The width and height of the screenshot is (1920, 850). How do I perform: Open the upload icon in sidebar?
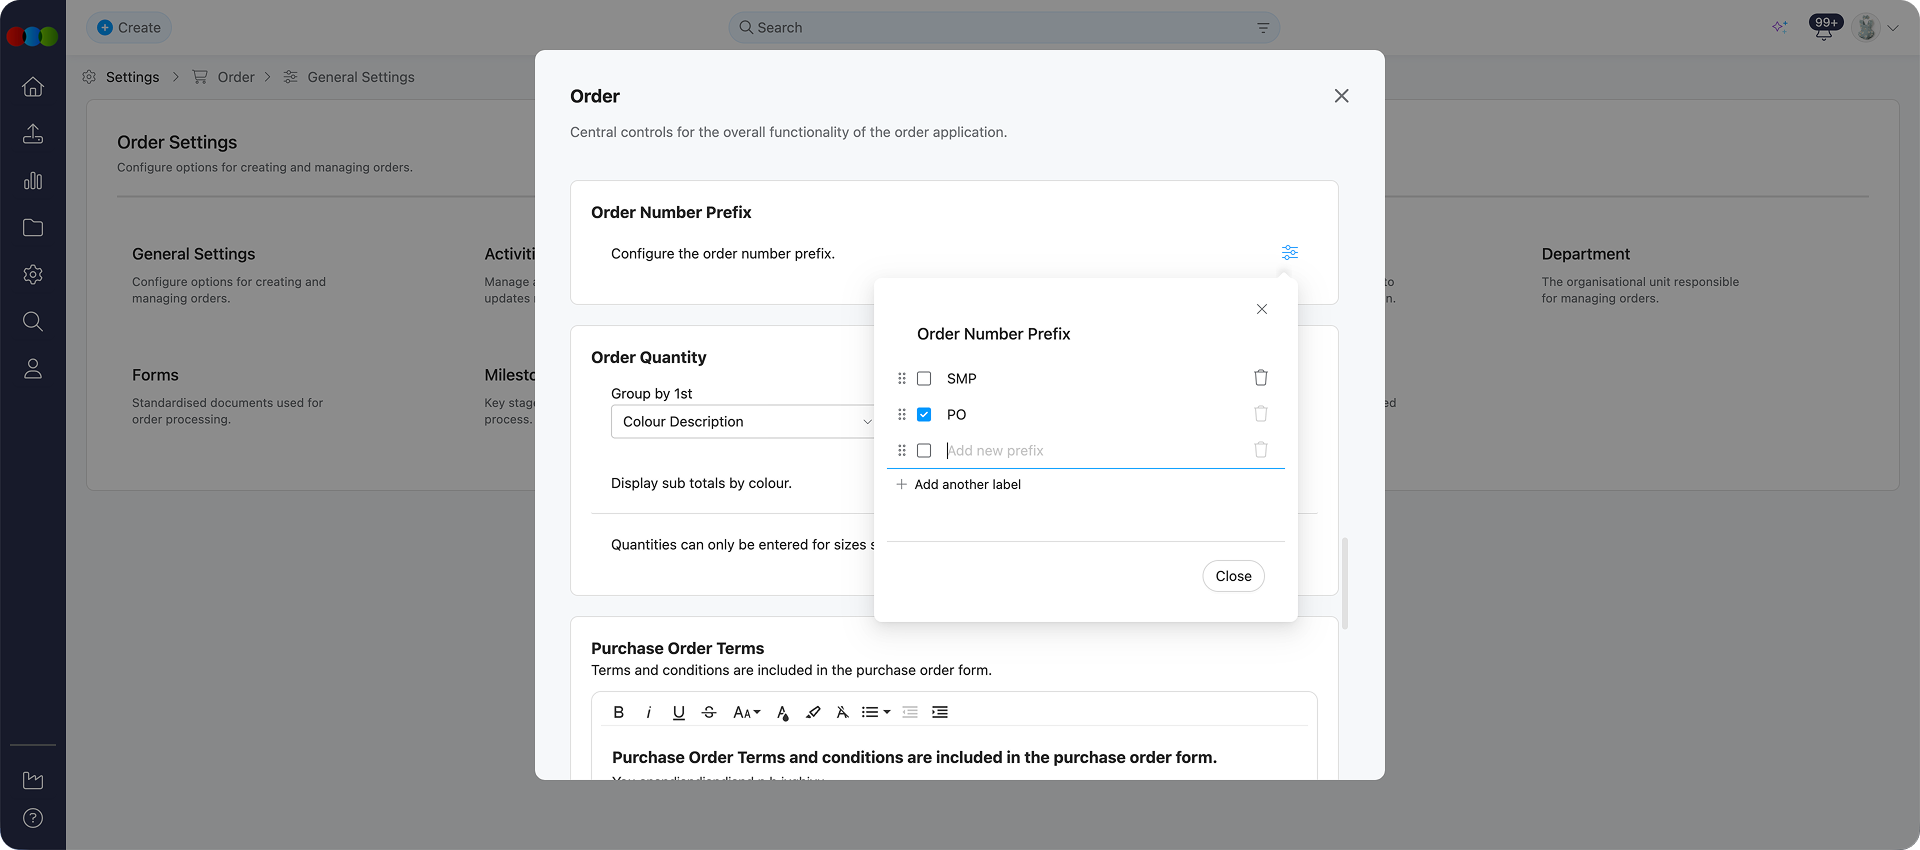coord(33,134)
